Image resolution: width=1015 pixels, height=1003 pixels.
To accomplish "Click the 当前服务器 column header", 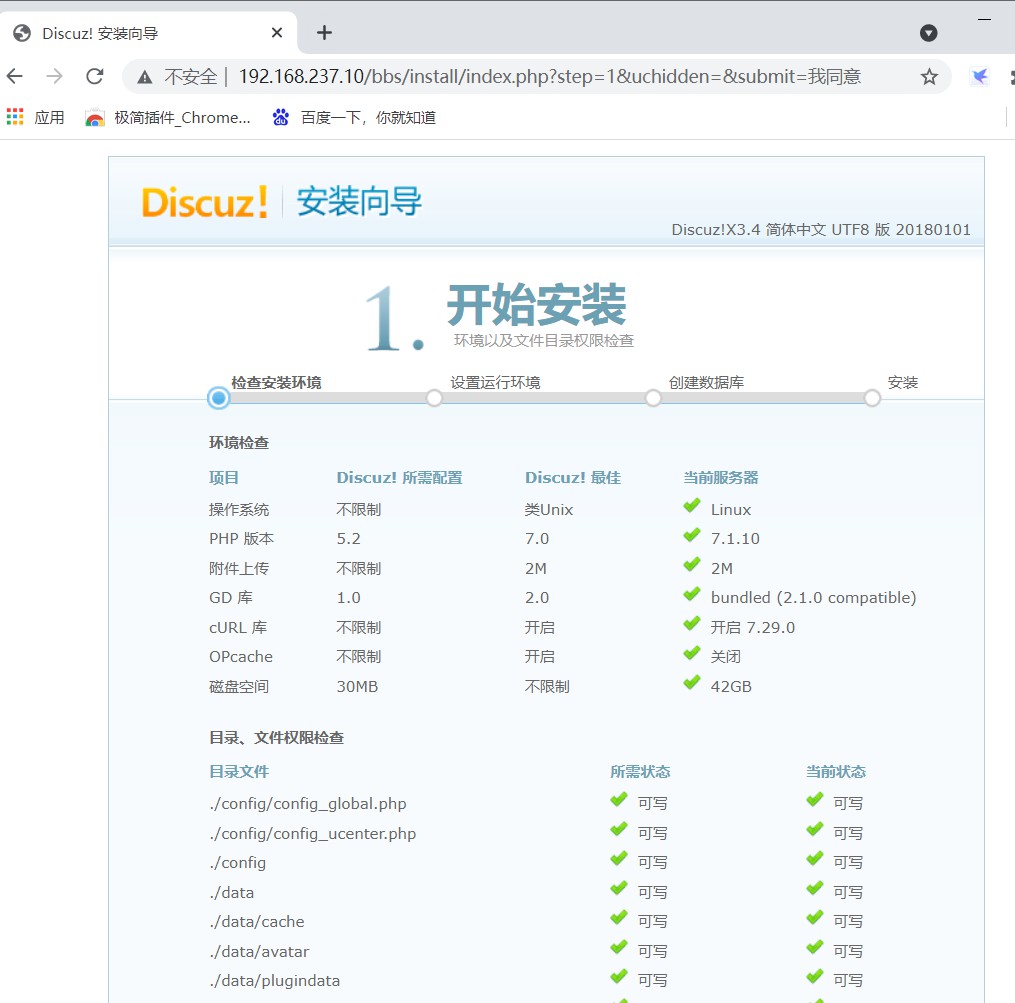I will pyautogui.click(x=721, y=478).
